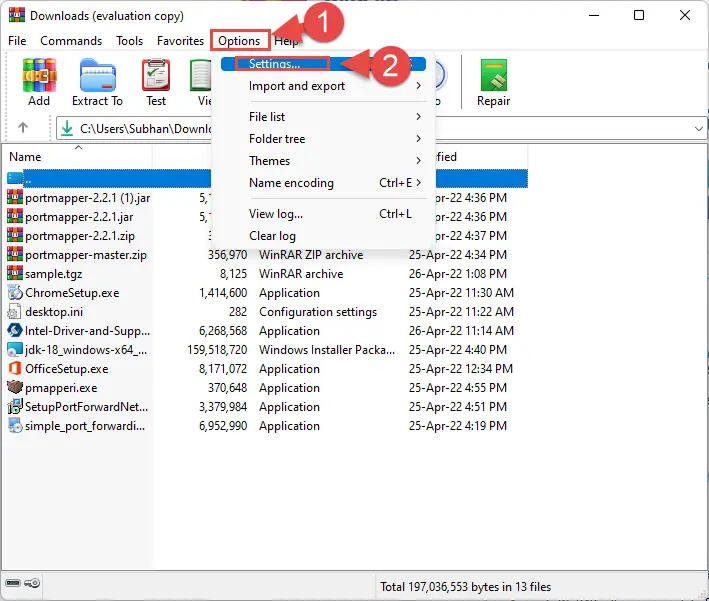Open the Tools menu
The height and width of the screenshot is (601, 709).
click(x=129, y=41)
